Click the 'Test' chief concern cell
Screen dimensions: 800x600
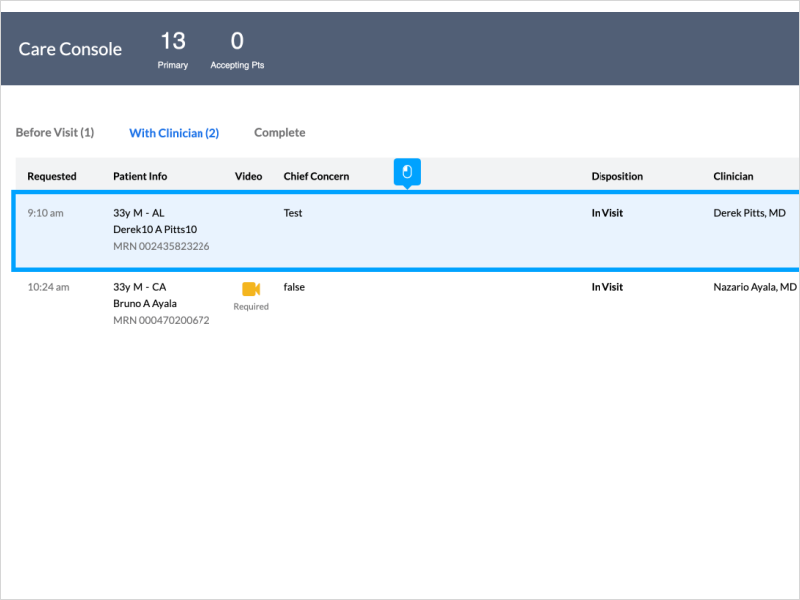click(293, 213)
